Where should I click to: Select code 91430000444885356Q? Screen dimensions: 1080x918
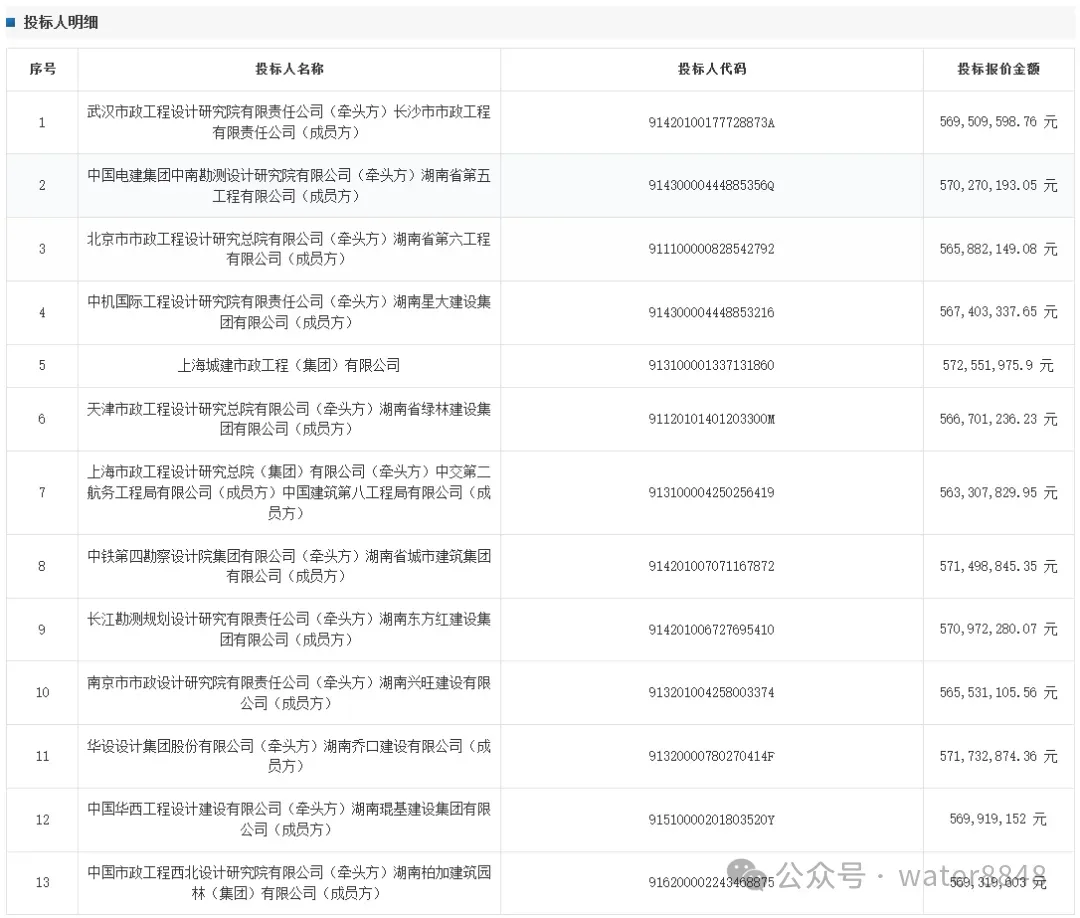coord(712,185)
